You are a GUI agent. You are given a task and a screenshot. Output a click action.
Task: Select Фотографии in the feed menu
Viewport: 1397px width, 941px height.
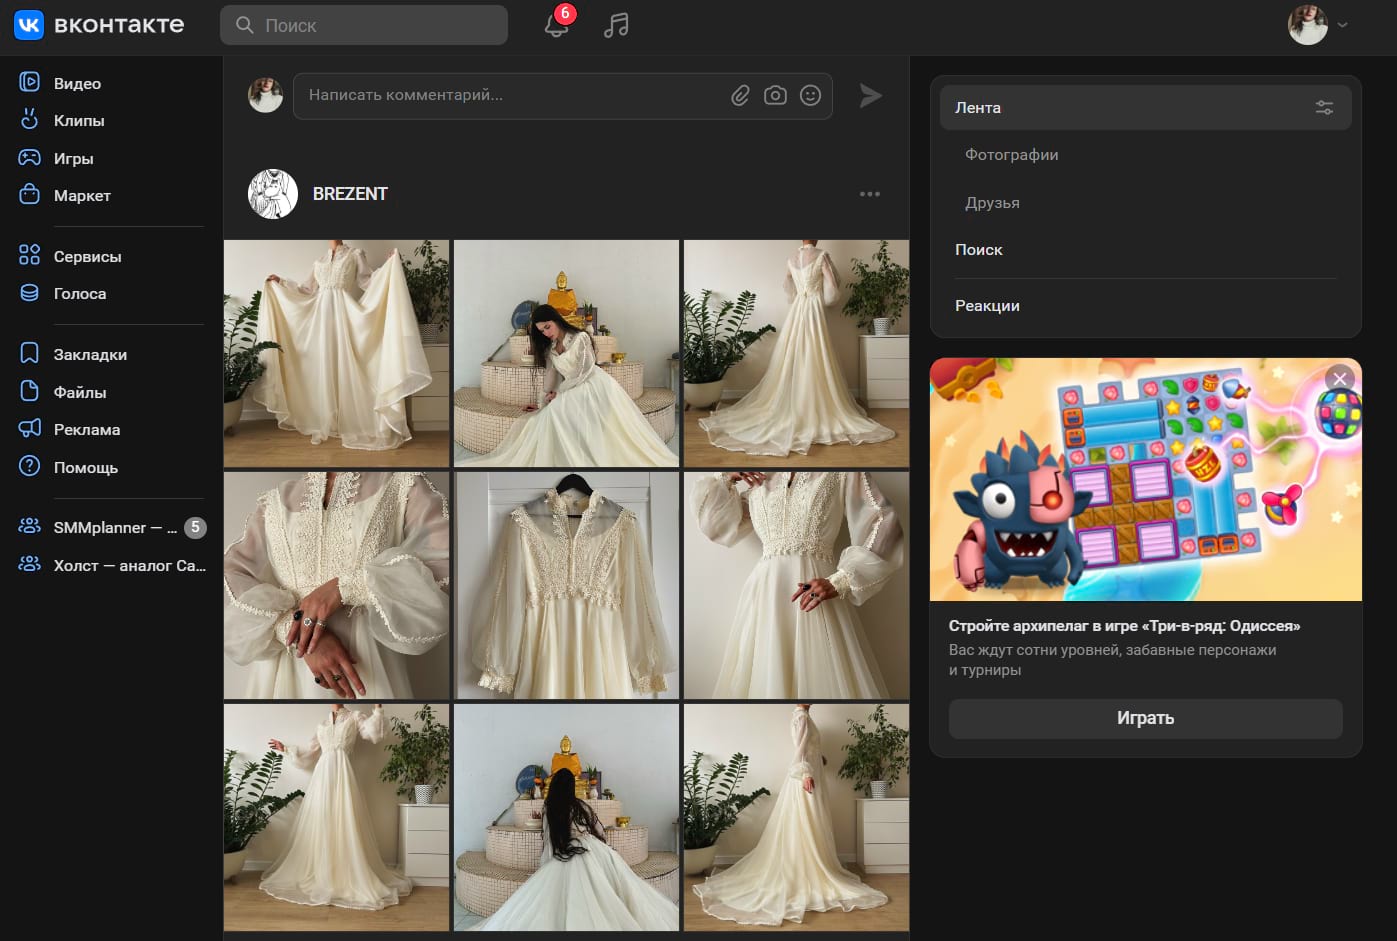point(1011,155)
